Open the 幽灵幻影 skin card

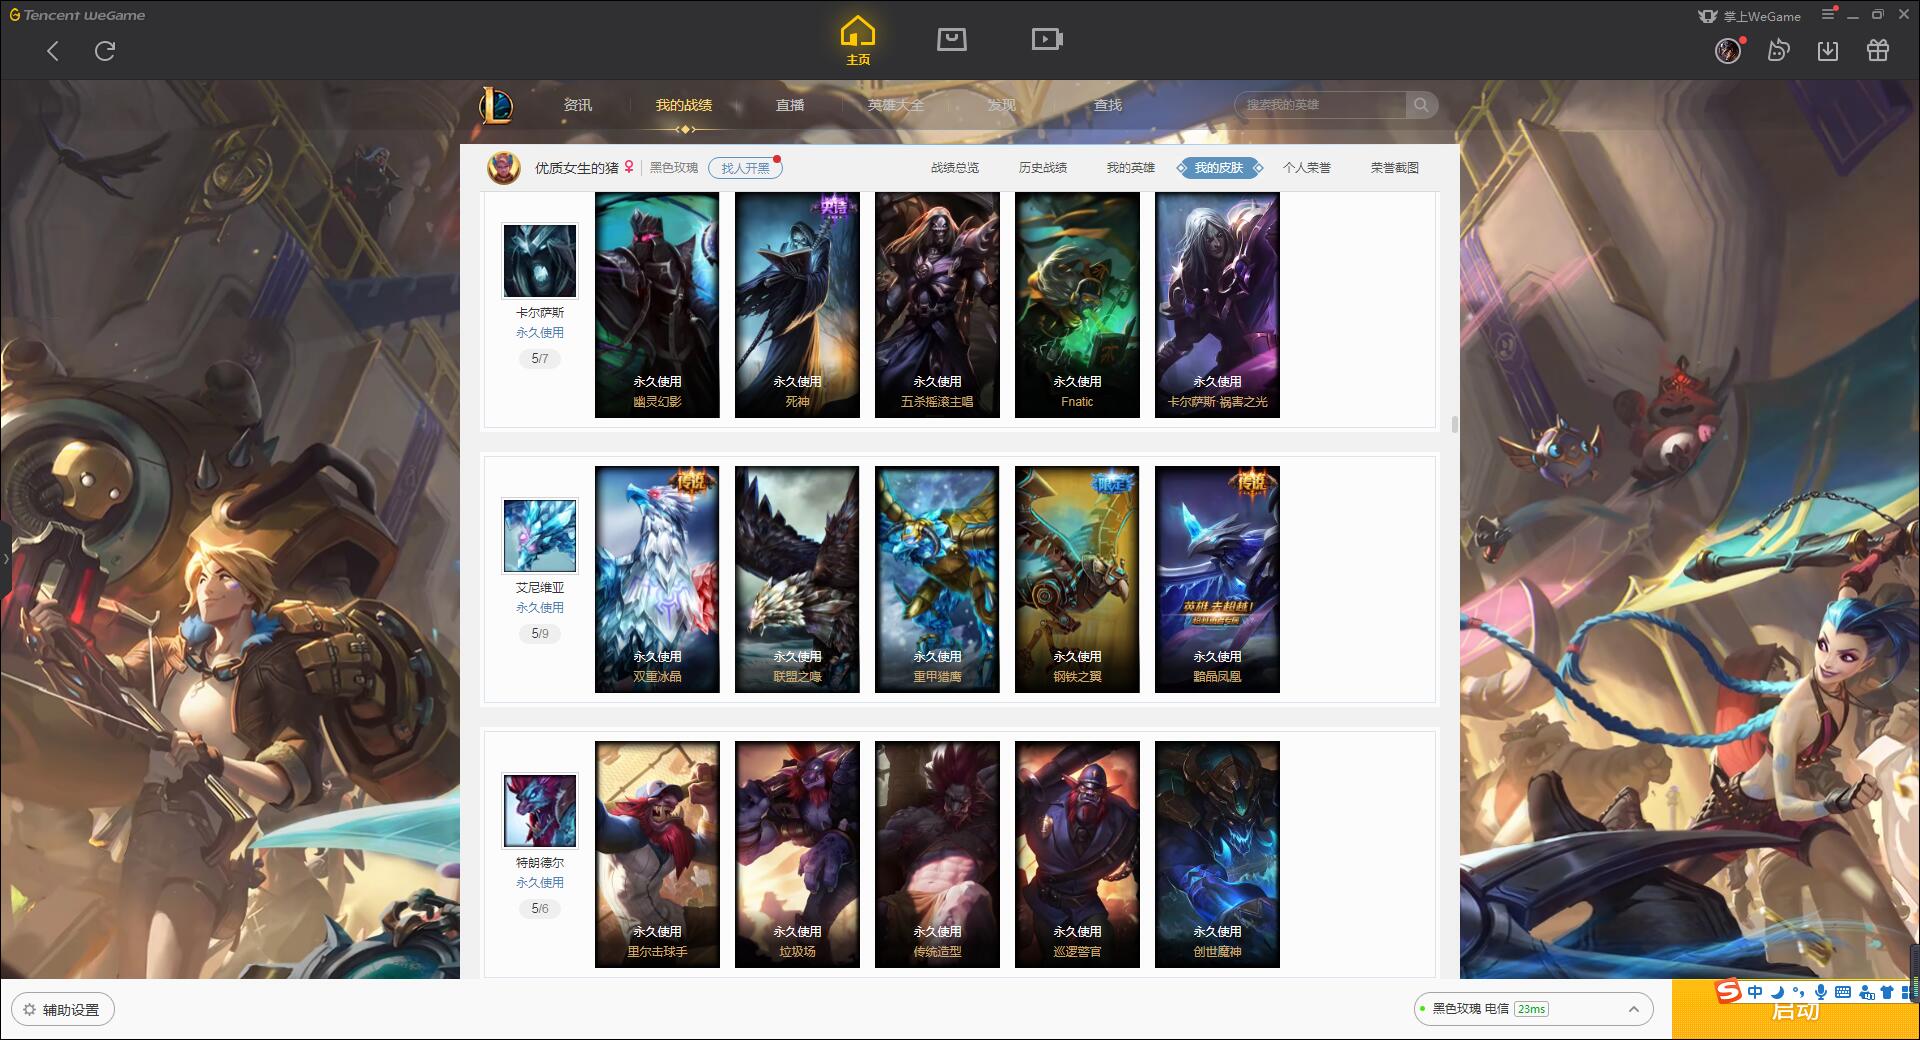(657, 305)
